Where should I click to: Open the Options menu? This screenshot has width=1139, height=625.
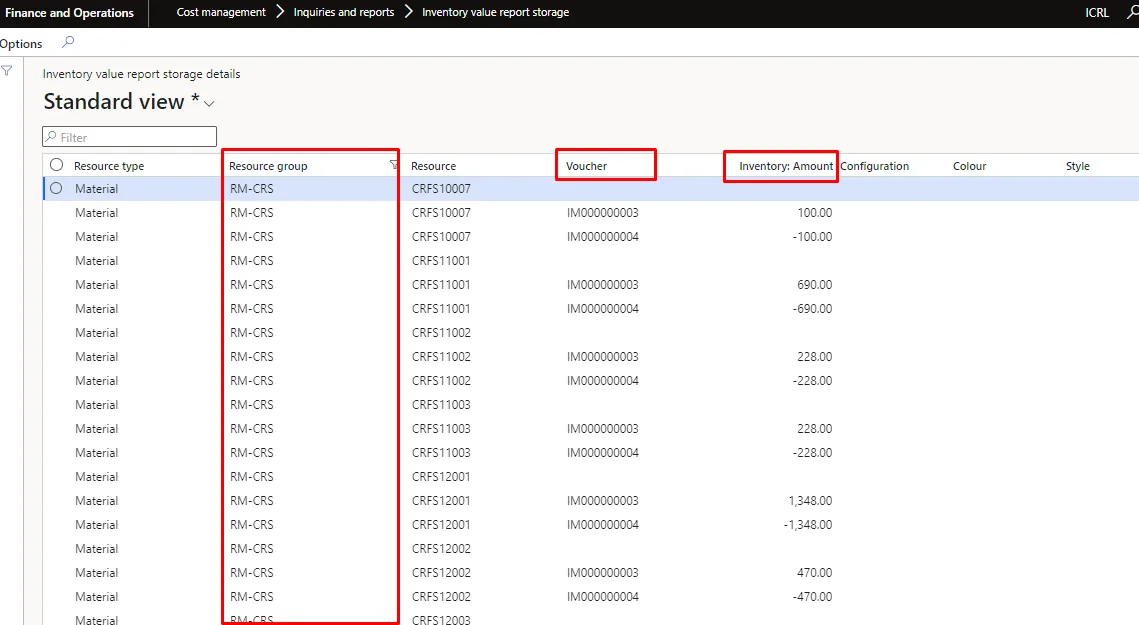click(20, 44)
